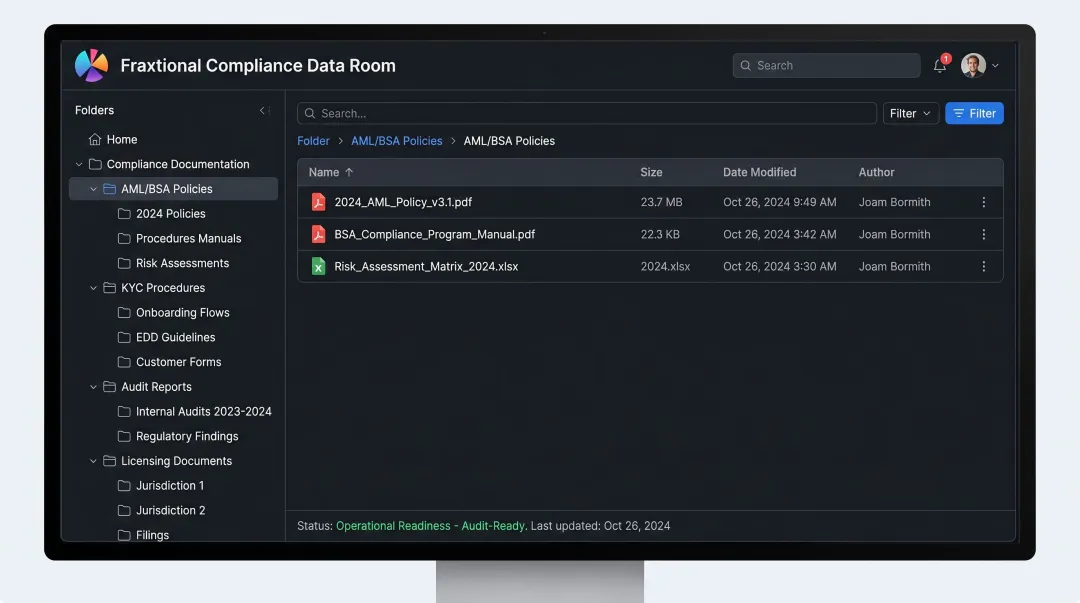
Task: Click the PDF icon for 2024_AML_Policy_v3.1.pdf
Action: tap(318, 202)
